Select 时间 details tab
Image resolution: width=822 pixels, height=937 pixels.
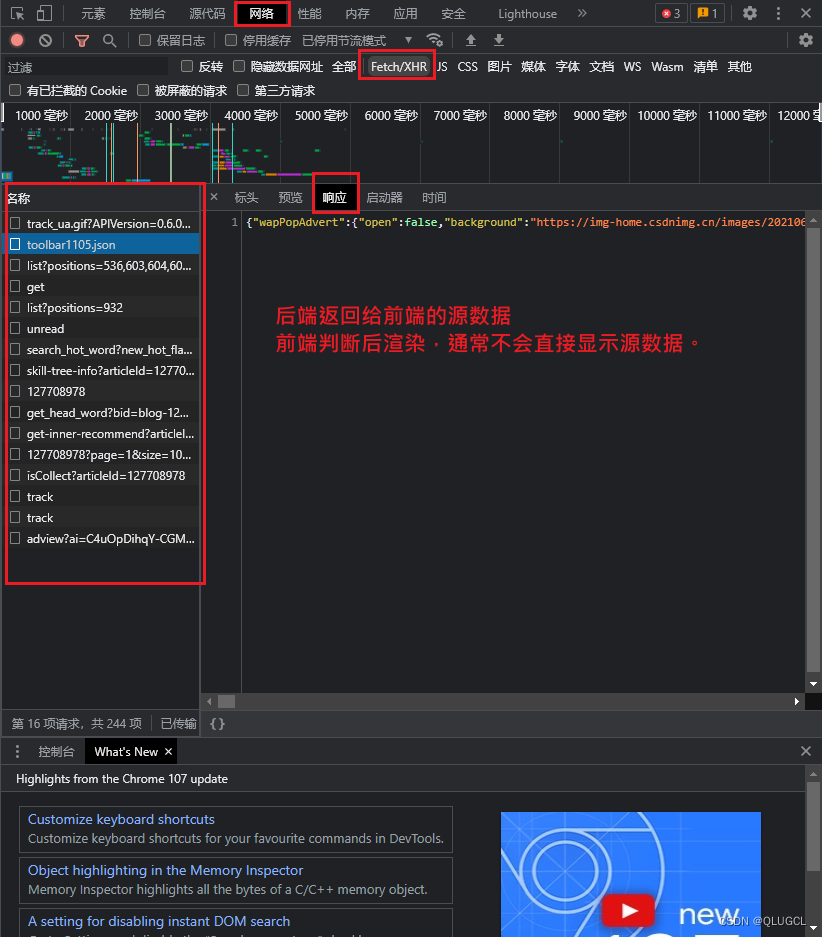(x=434, y=197)
